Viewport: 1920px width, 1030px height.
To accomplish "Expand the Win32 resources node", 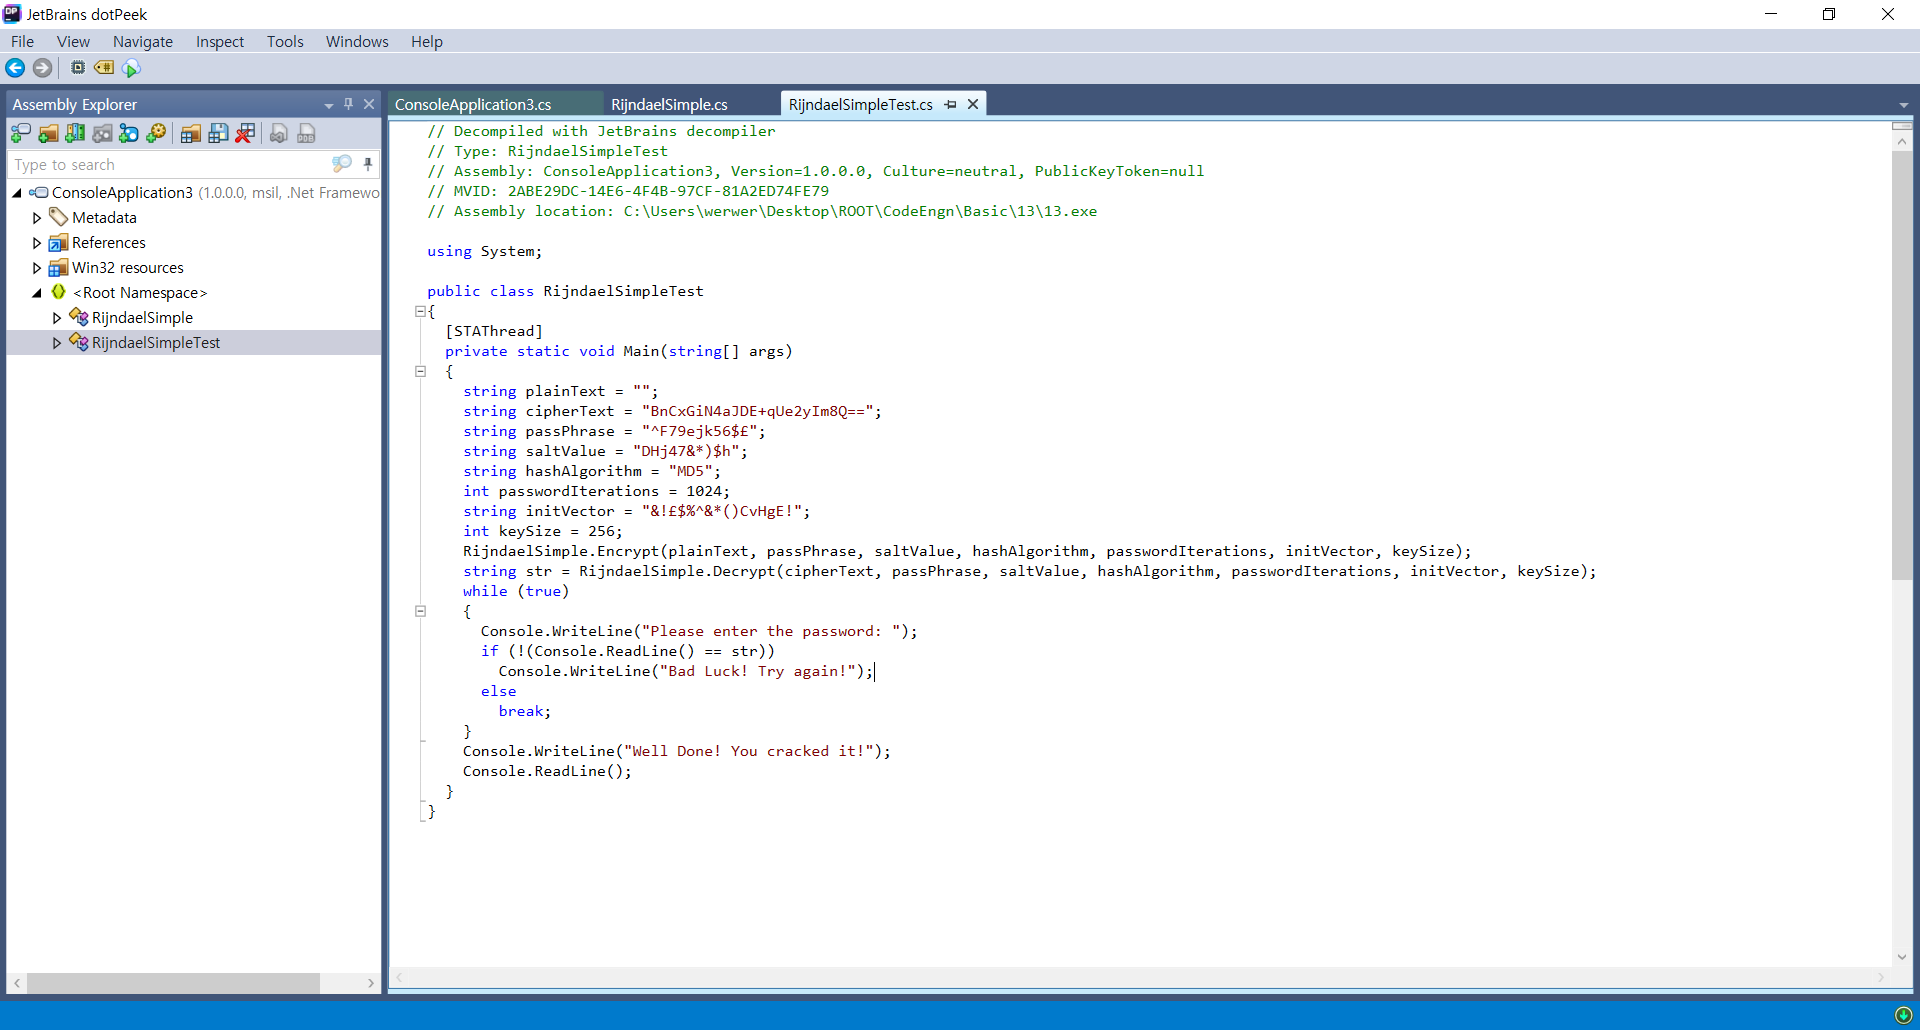I will click(x=37, y=267).
